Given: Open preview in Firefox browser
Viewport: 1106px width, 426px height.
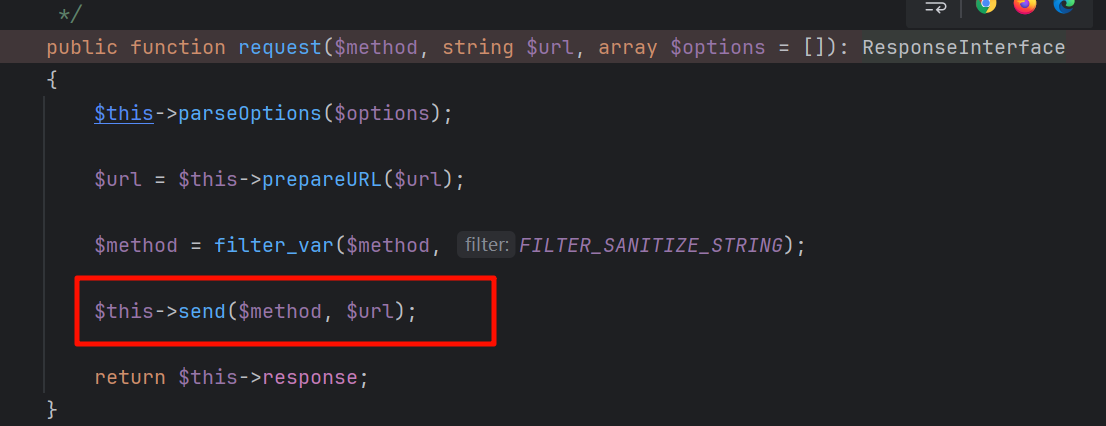Looking at the screenshot, I should click(x=1025, y=6).
